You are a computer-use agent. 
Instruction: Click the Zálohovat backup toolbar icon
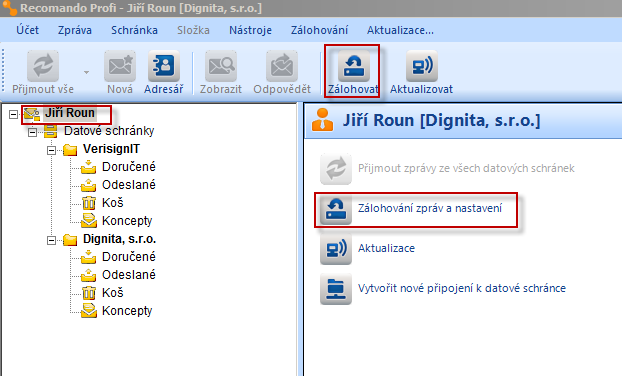(354, 66)
